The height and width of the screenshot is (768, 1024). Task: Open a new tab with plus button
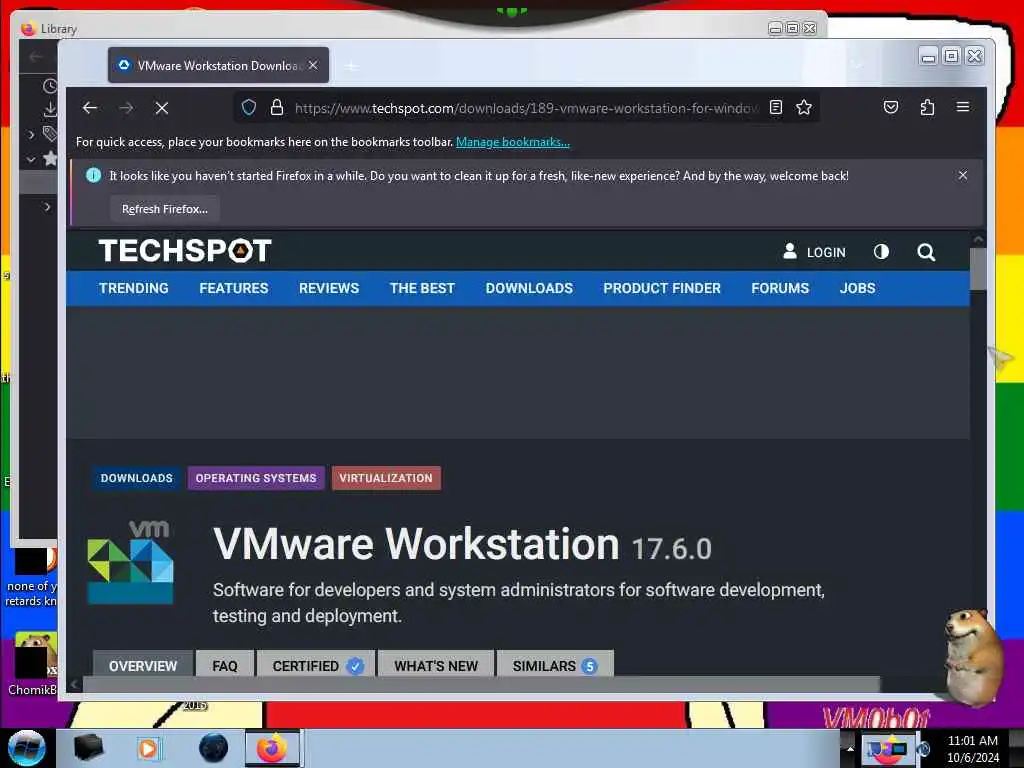tap(351, 66)
